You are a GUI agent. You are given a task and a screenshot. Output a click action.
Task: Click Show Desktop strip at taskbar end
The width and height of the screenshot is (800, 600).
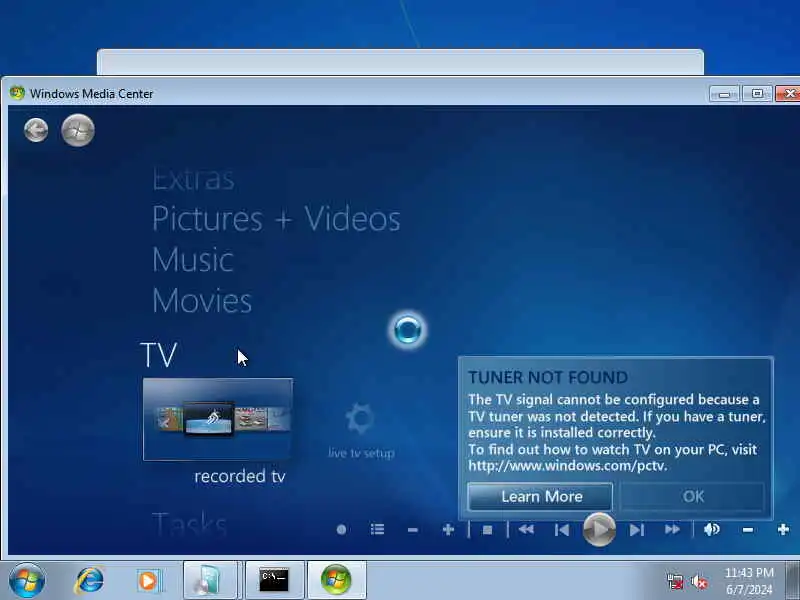click(x=793, y=581)
